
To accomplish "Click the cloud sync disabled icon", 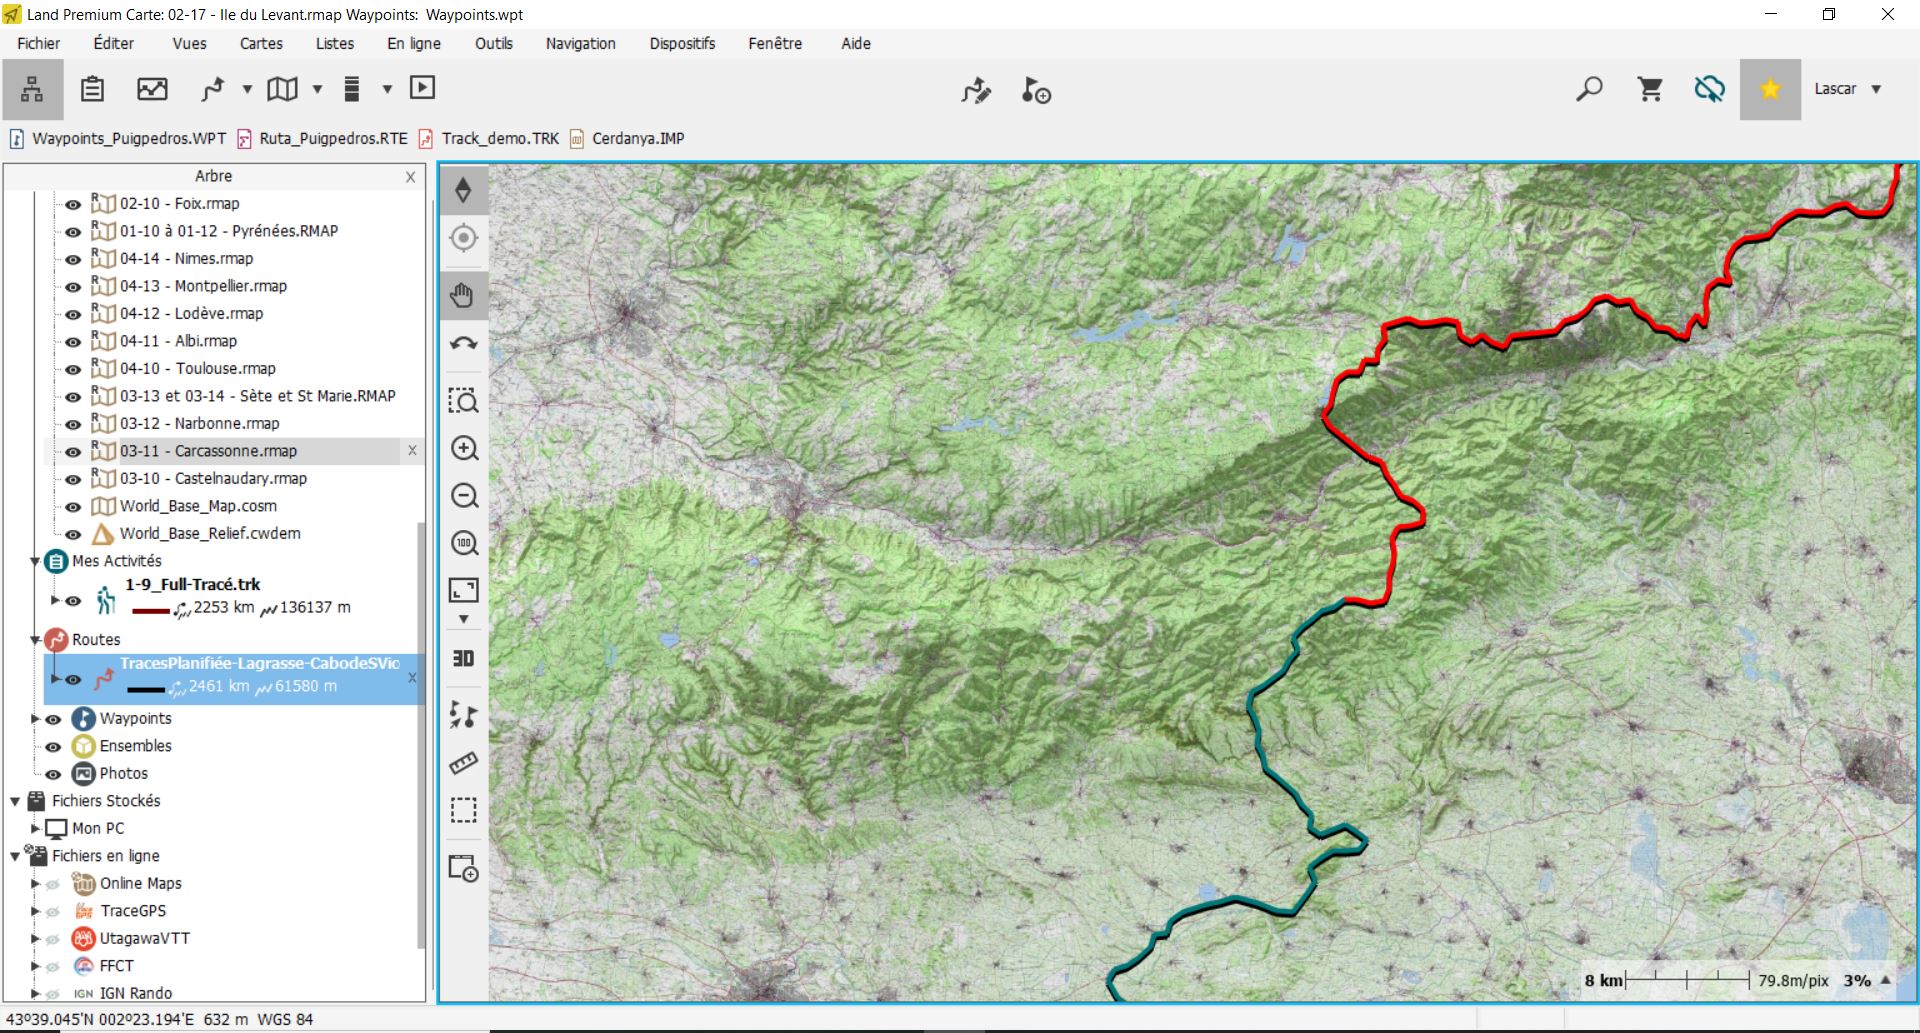I will click(1710, 89).
